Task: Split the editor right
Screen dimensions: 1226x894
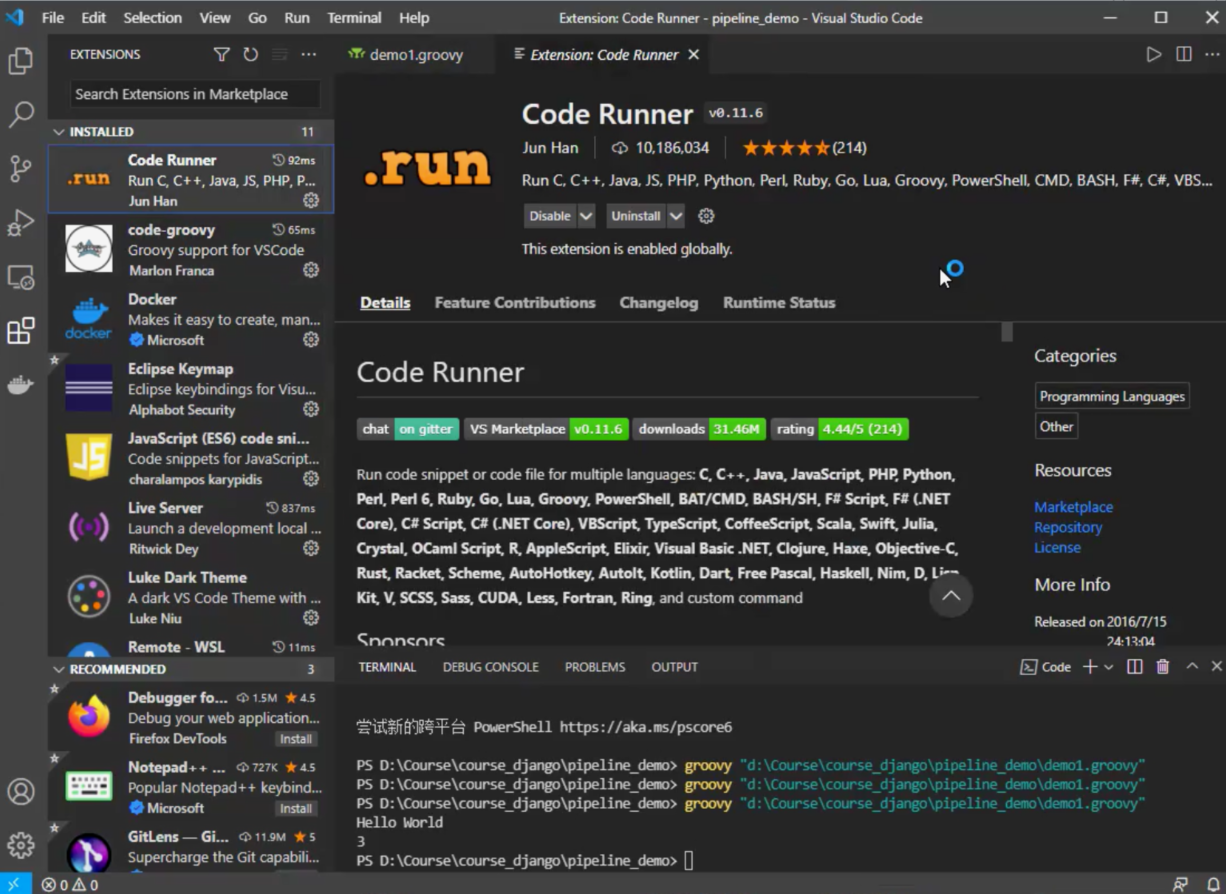Action: coord(1184,55)
